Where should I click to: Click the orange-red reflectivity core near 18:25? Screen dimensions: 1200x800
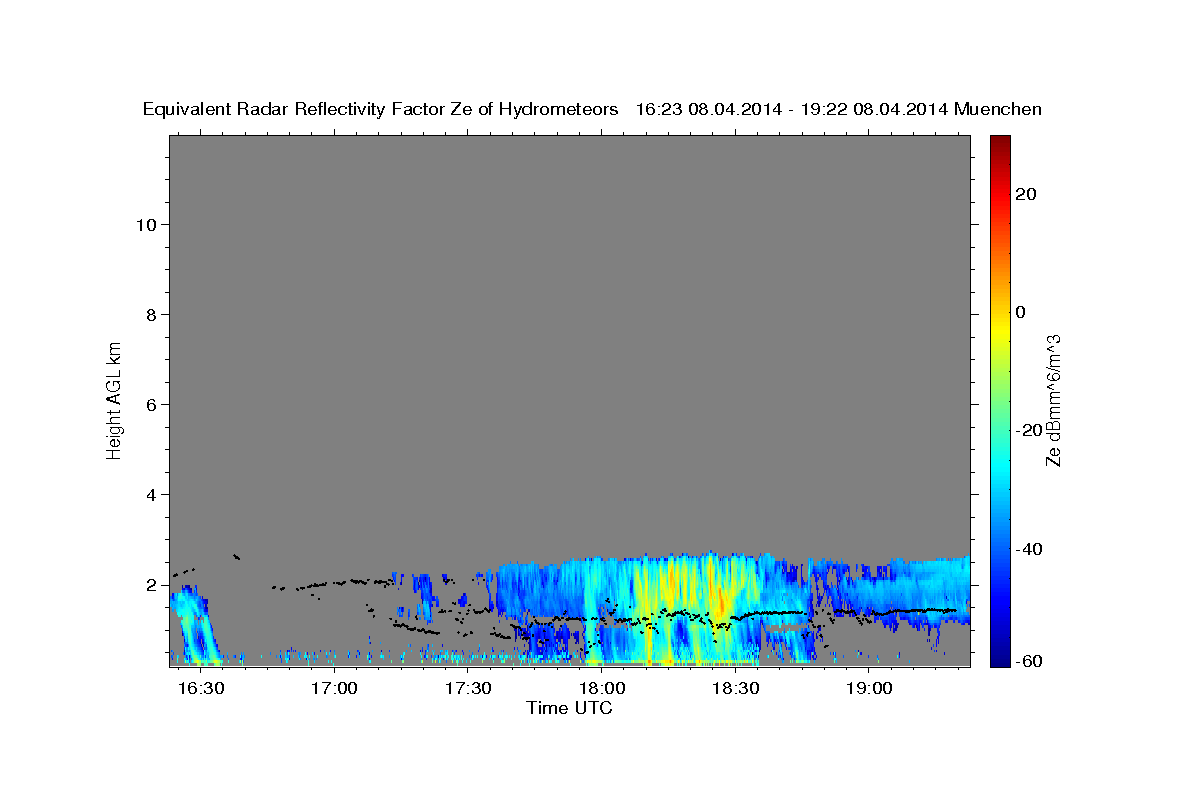(x=718, y=600)
